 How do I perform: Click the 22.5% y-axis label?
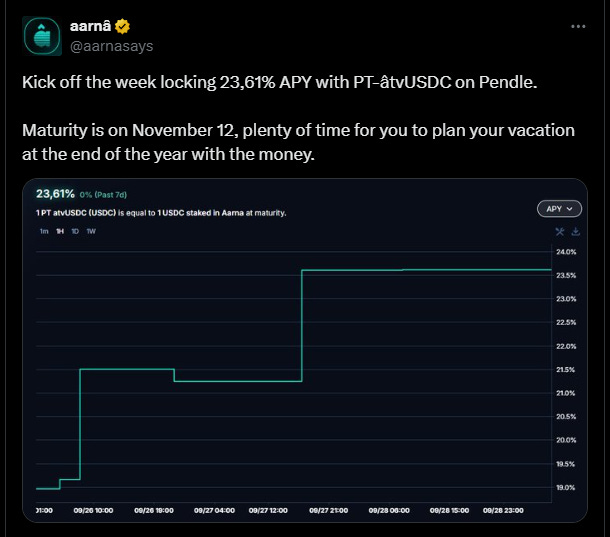pyautogui.click(x=566, y=322)
